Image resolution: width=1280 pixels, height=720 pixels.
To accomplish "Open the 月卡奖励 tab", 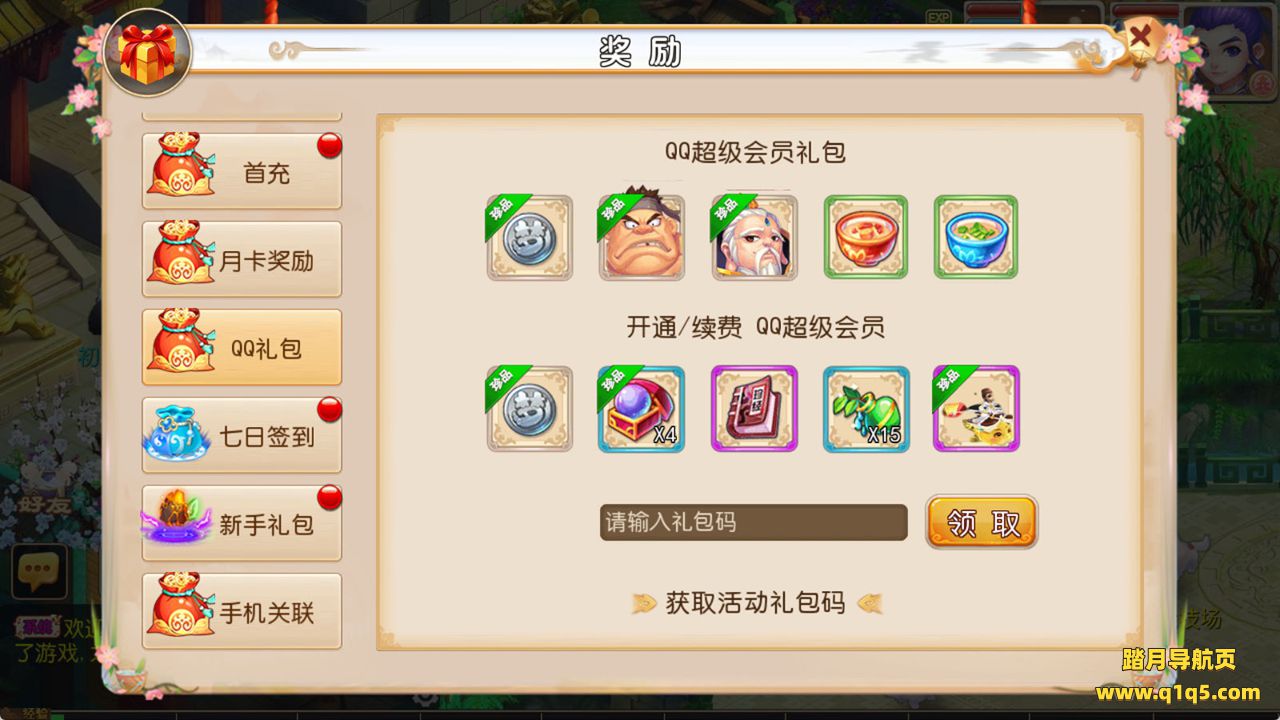I will pyautogui.click(x=242, y=260).
